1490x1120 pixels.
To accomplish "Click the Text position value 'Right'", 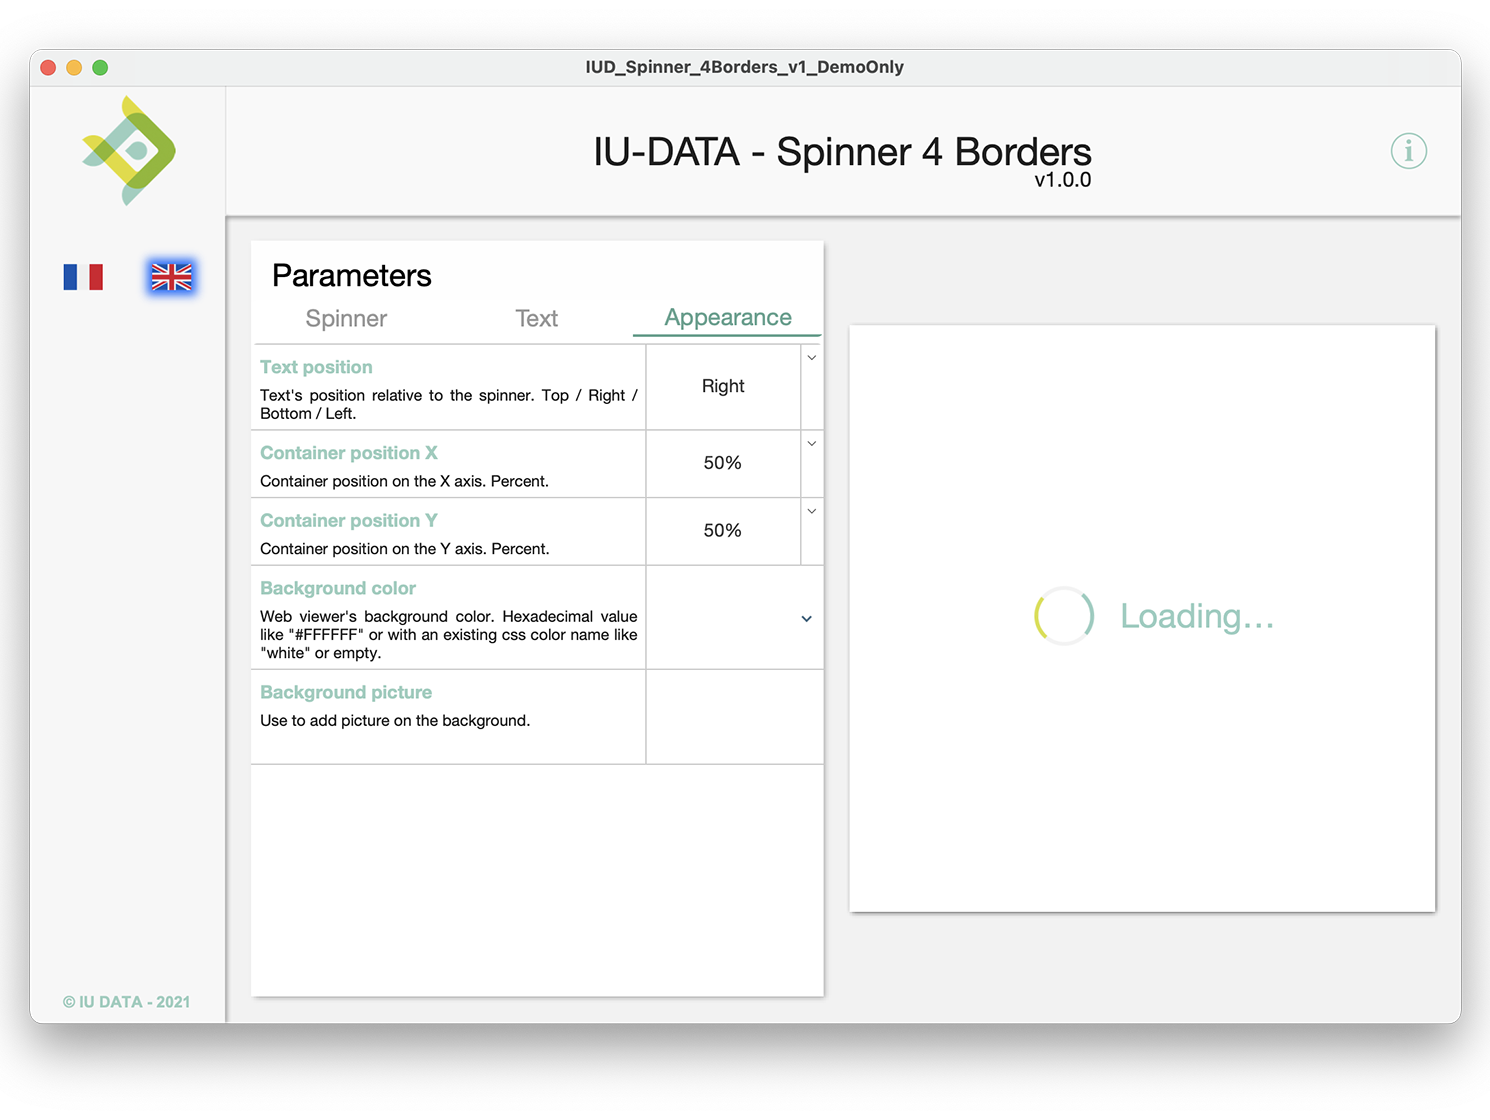I will click(x=723, y=386).
